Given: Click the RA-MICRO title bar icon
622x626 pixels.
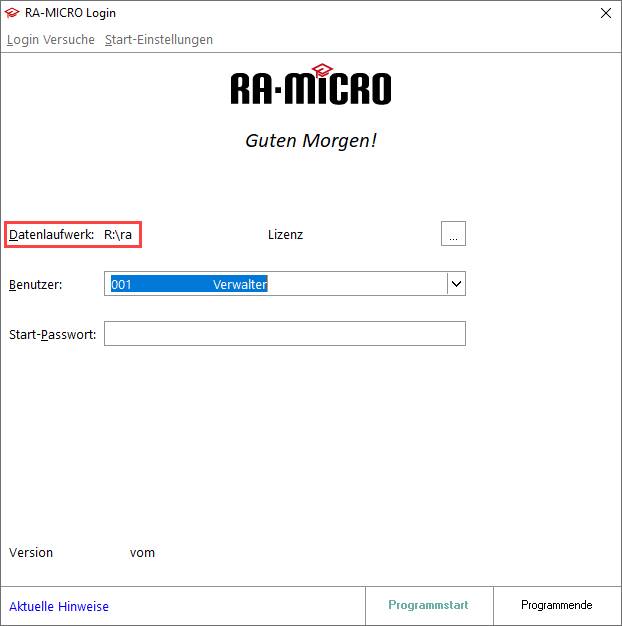Looking at the screenshot, I should pos(12,13).
